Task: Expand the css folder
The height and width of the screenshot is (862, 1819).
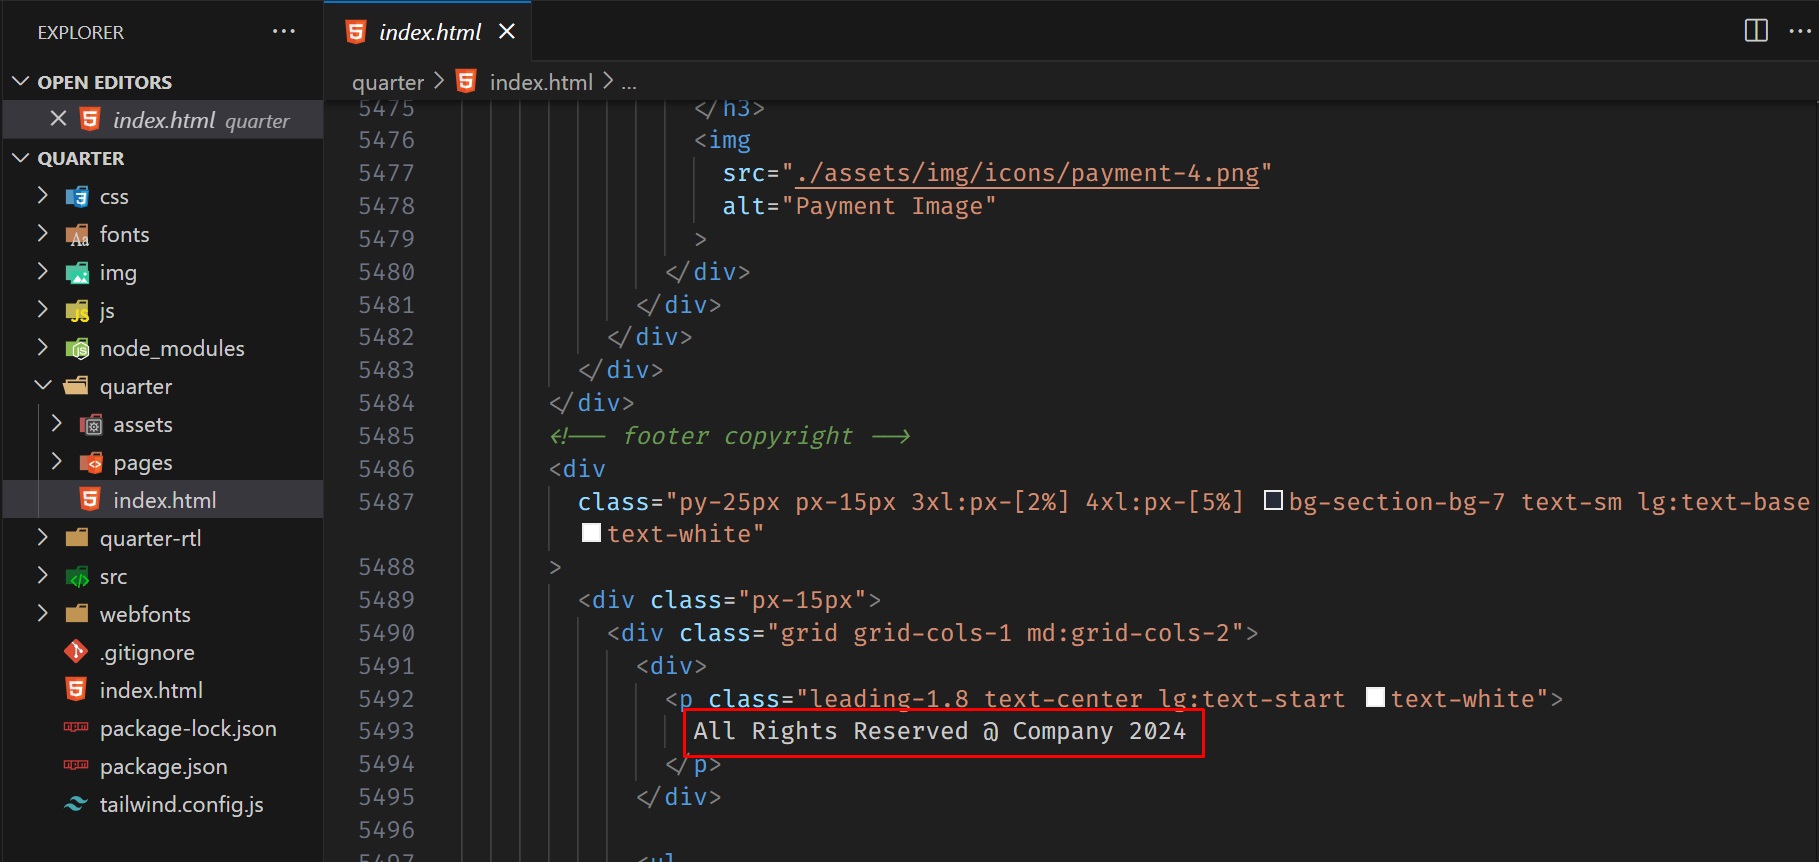Action: coord(43,196)
